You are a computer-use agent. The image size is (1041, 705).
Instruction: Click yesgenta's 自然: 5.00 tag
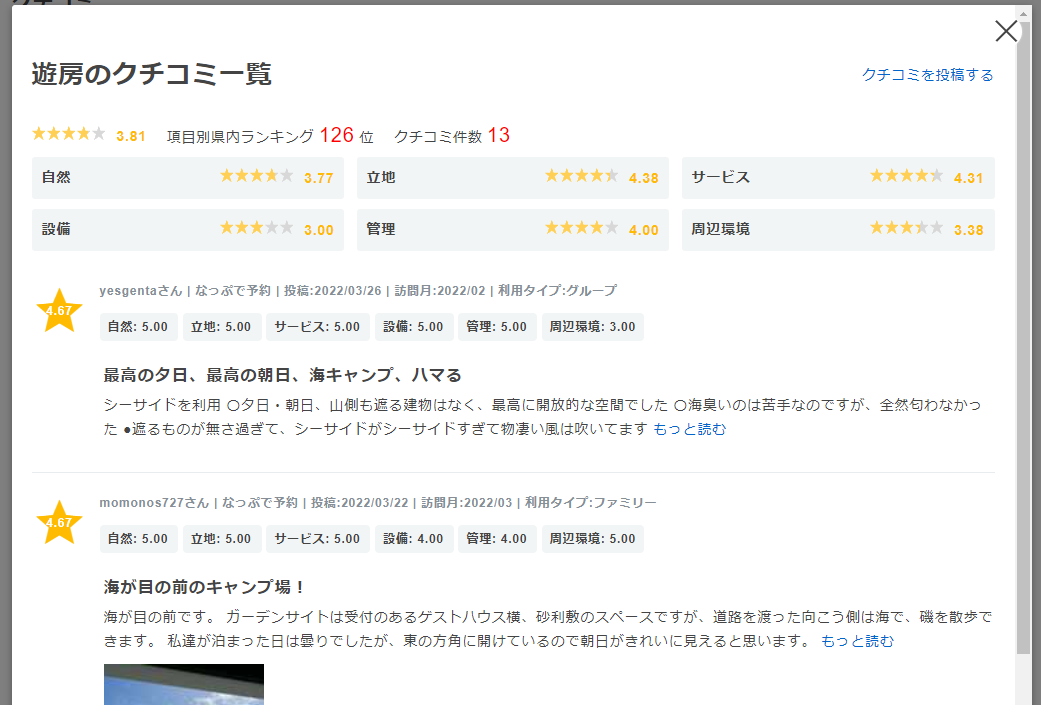click(138, 327)
